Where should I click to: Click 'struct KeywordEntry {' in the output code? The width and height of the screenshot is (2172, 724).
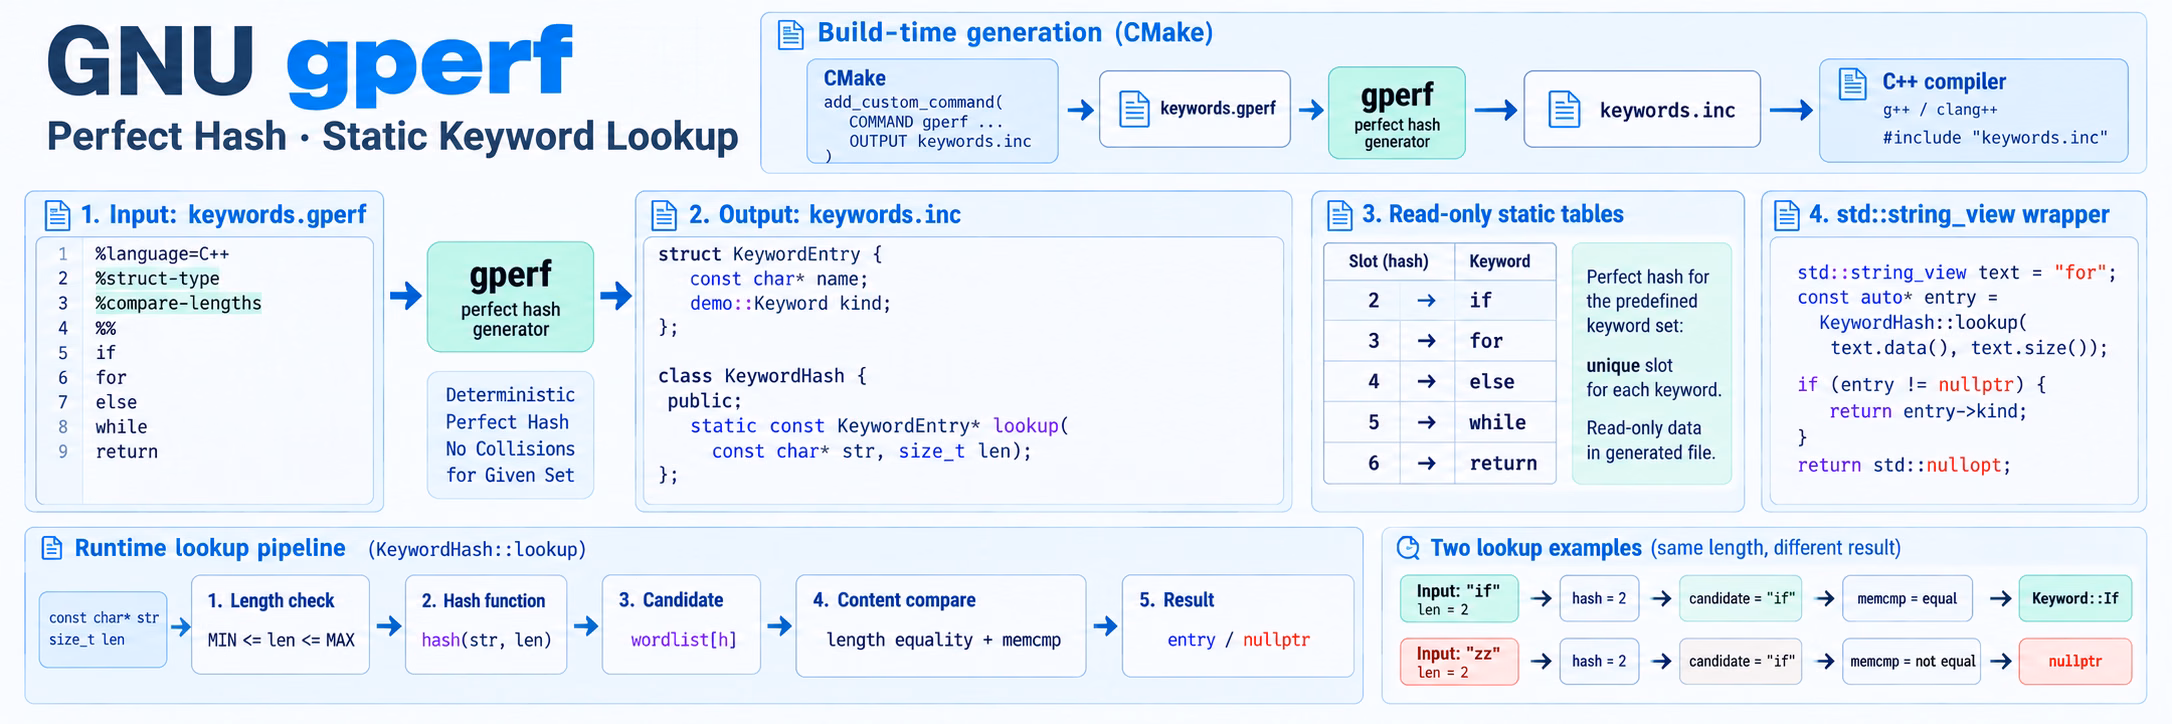769,255
